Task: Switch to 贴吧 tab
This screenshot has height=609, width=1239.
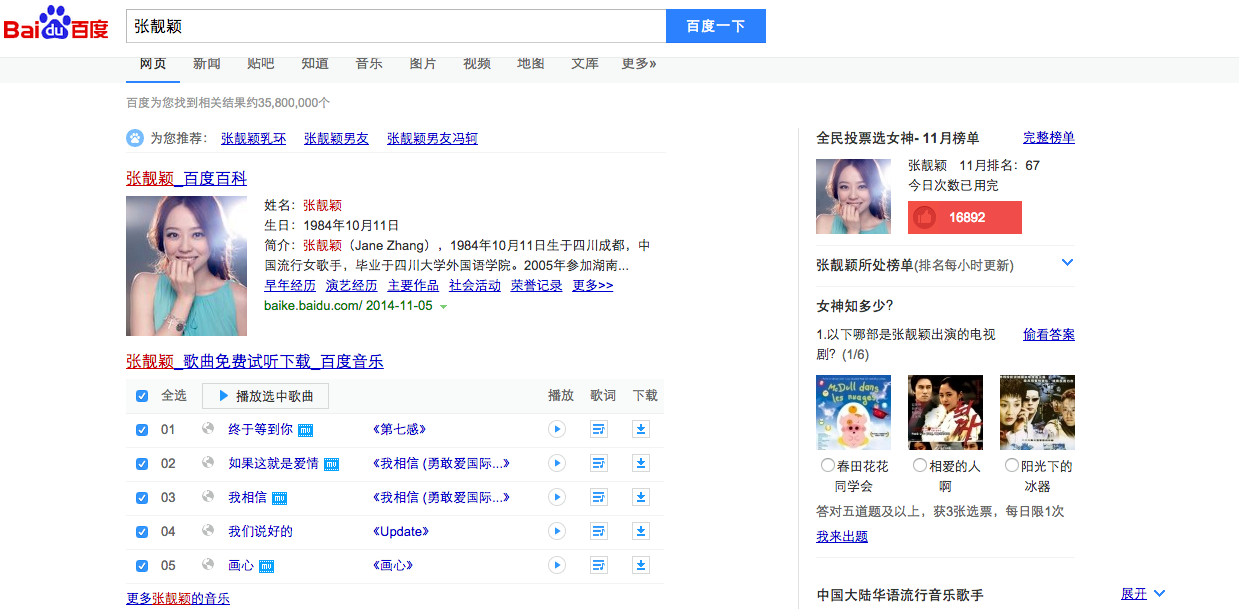Action: pyautogui.click(x=261, y=64)
